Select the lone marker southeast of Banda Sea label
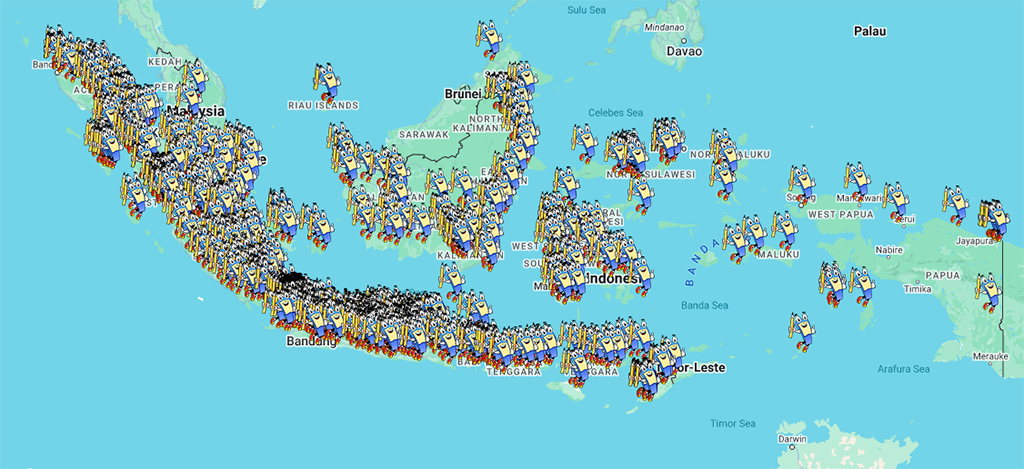 [x=802, y=332]
